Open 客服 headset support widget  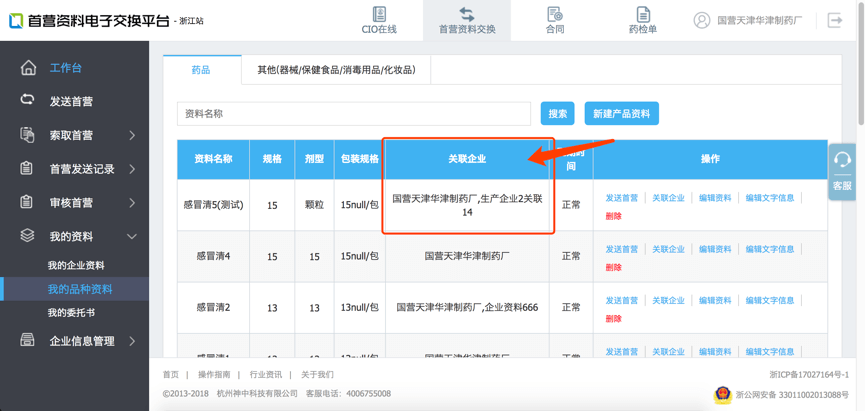point(842,172)
